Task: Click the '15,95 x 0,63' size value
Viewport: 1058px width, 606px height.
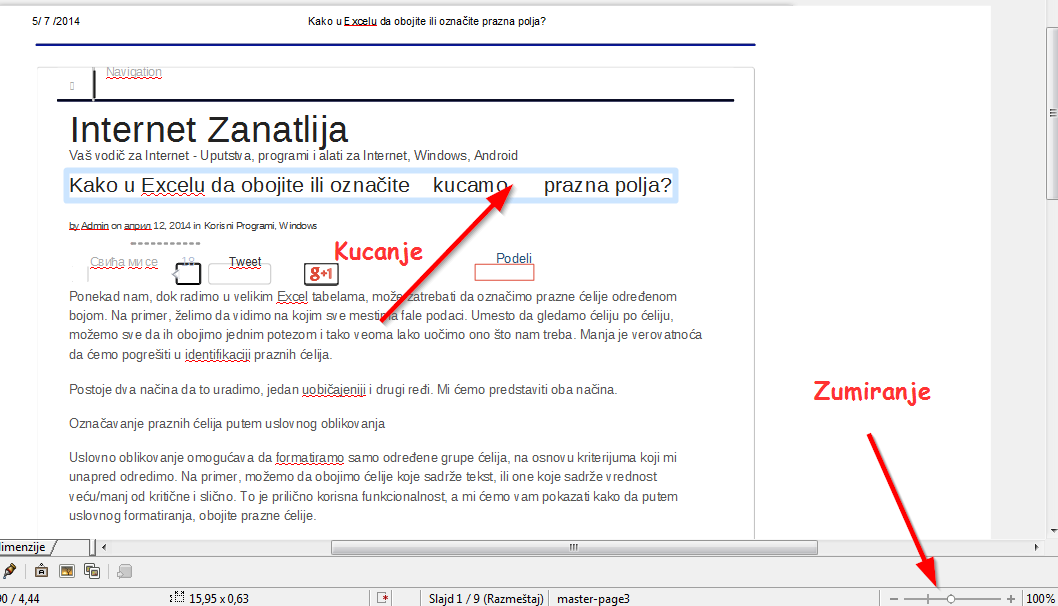Action: click(x=219, y=599)
